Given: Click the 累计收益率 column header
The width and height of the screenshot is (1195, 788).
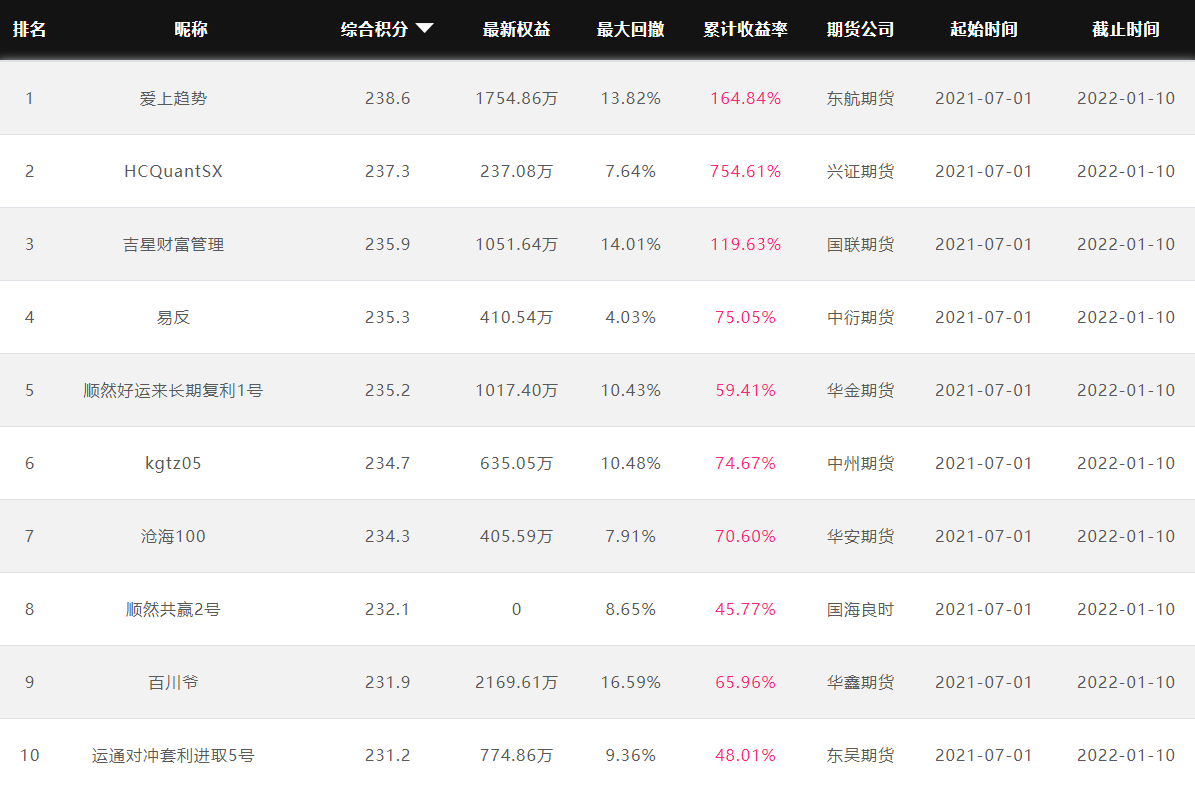Looking at the screenshot, I should click(x=745, y=30).
